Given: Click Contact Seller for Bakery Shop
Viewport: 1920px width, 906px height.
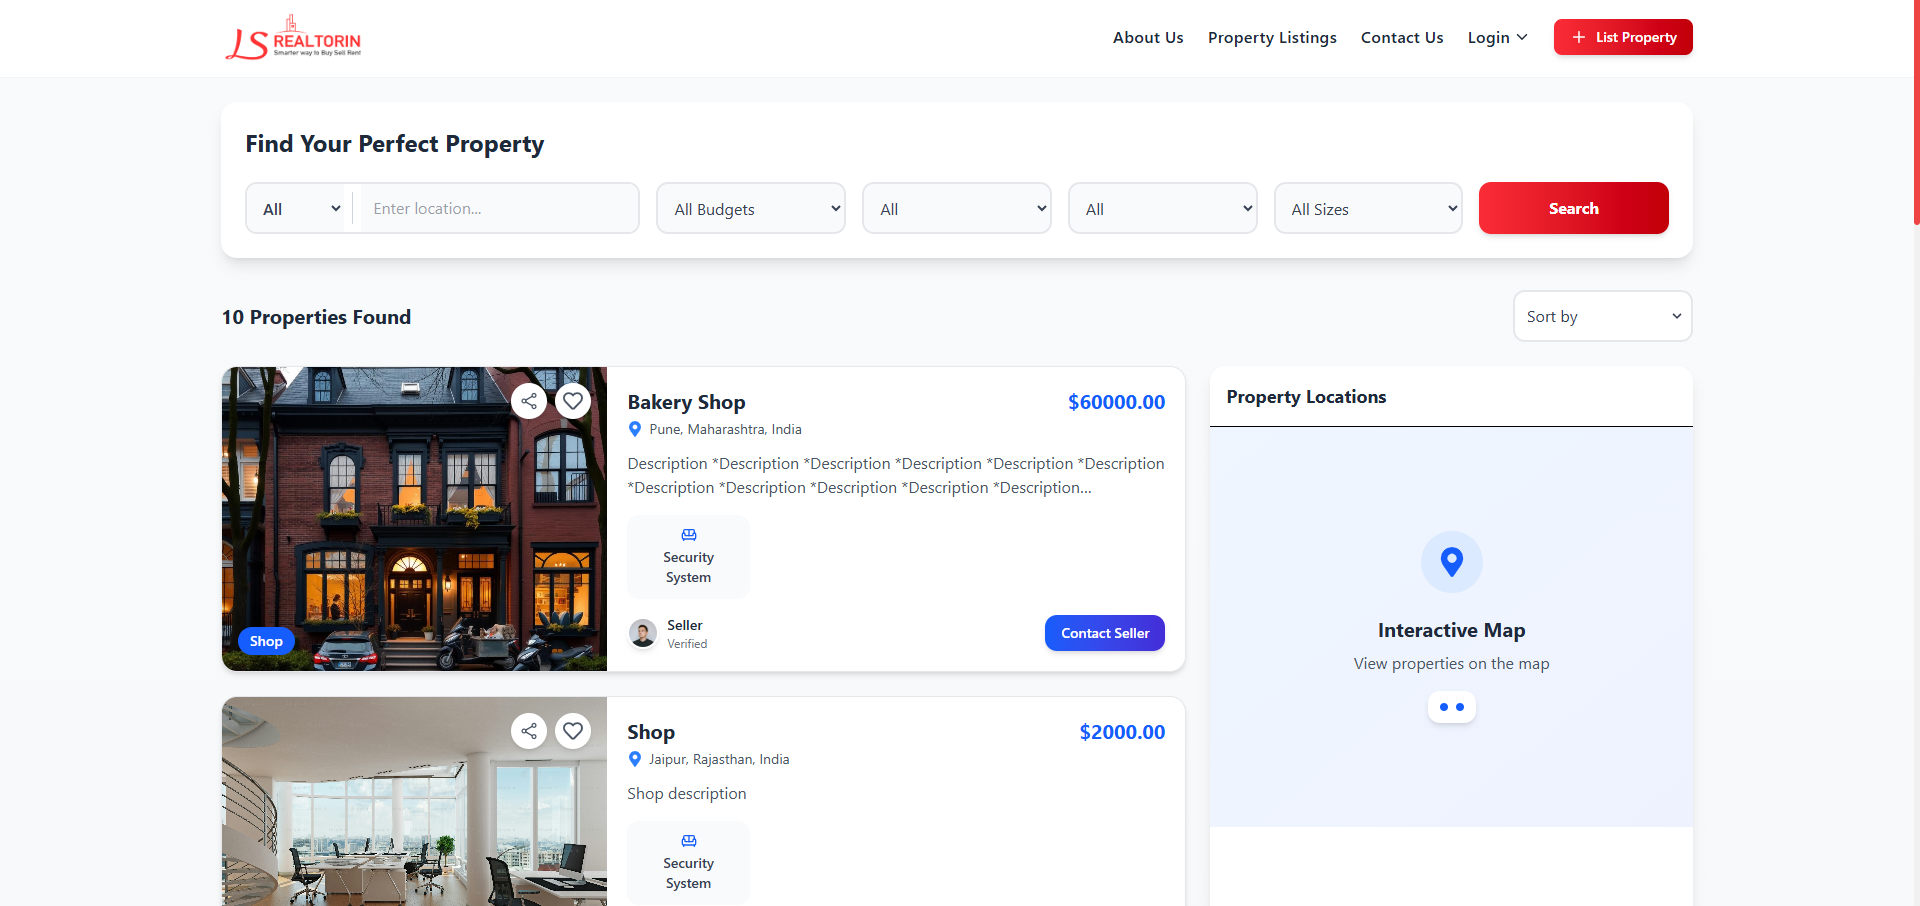Looking at the screenshot, I should (1104, 633).
